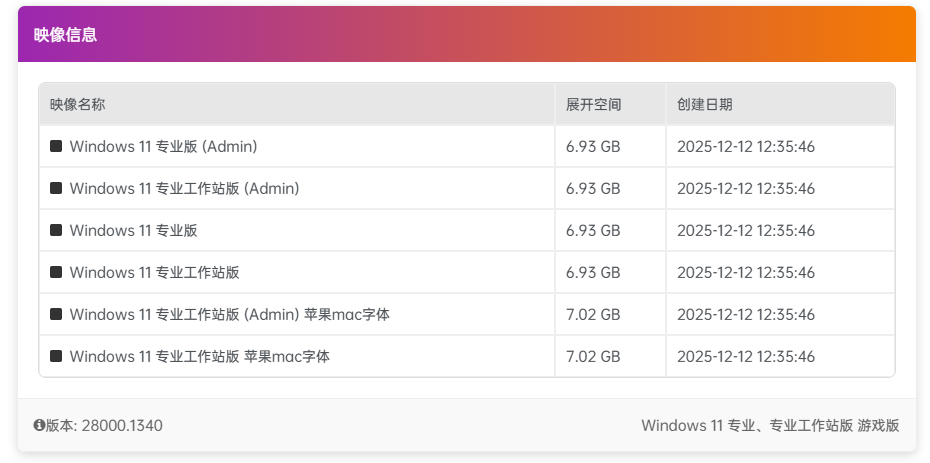Screen dimensions: 930x463
Task: Click the square icon beside Windows 11 专业工作站版 (Admin)
Action: (56, 188)
